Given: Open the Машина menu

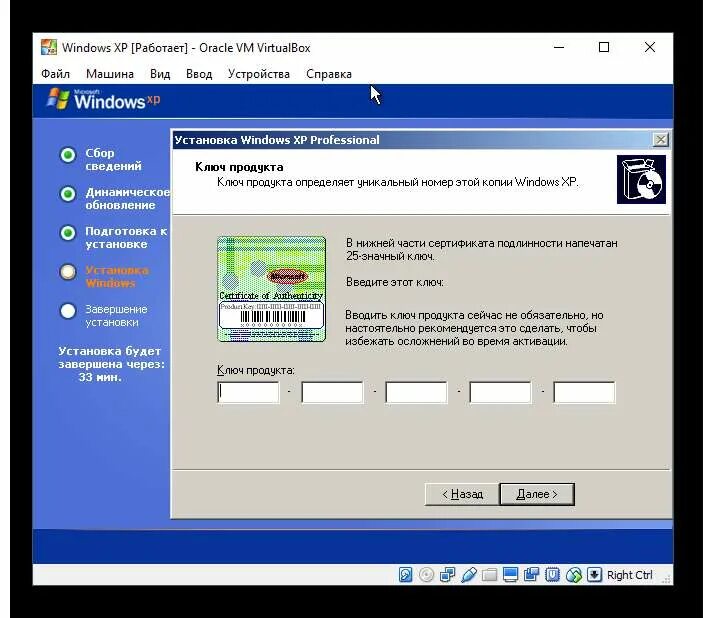Looking at the screenshot, I should coord(110,74).
